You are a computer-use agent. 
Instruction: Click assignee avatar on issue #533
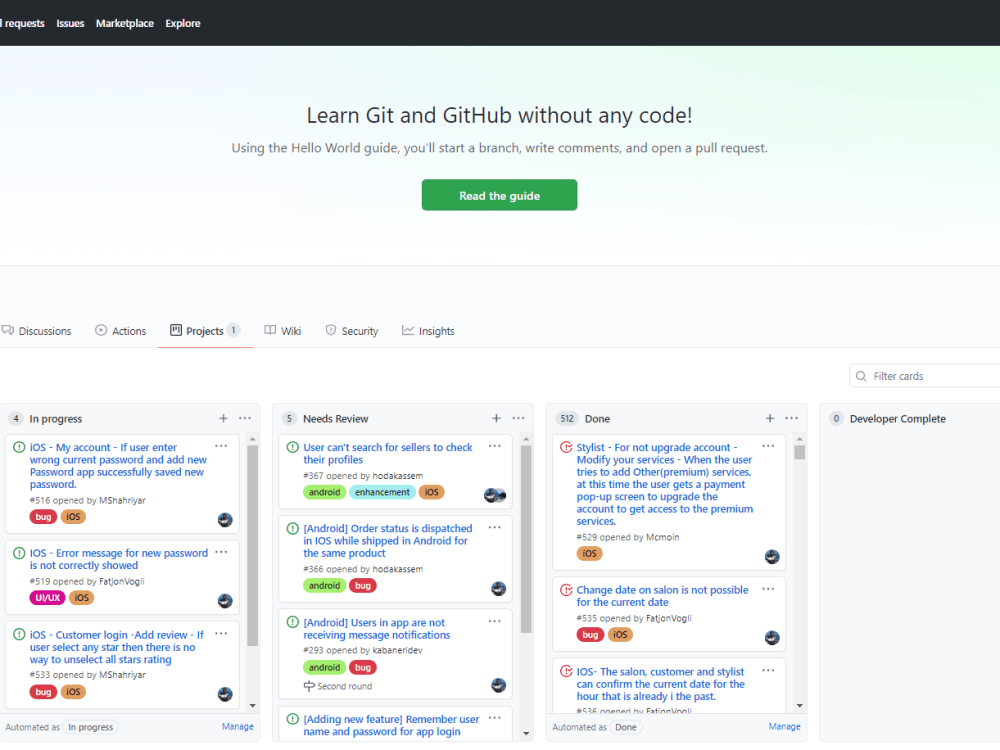pyautogui.click(x=225, y=695)
